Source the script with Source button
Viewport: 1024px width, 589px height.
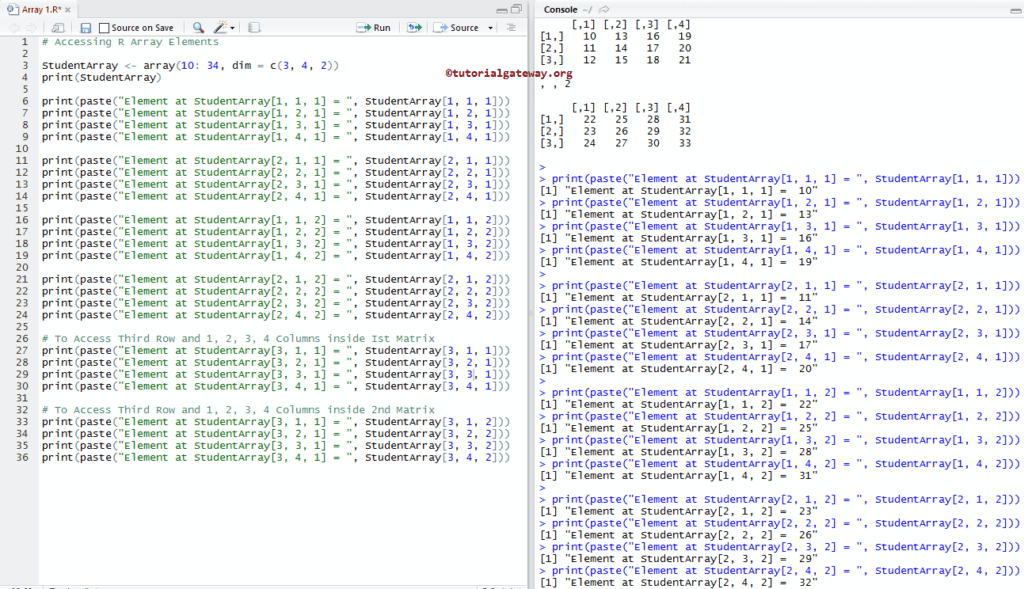click(456, 27)
